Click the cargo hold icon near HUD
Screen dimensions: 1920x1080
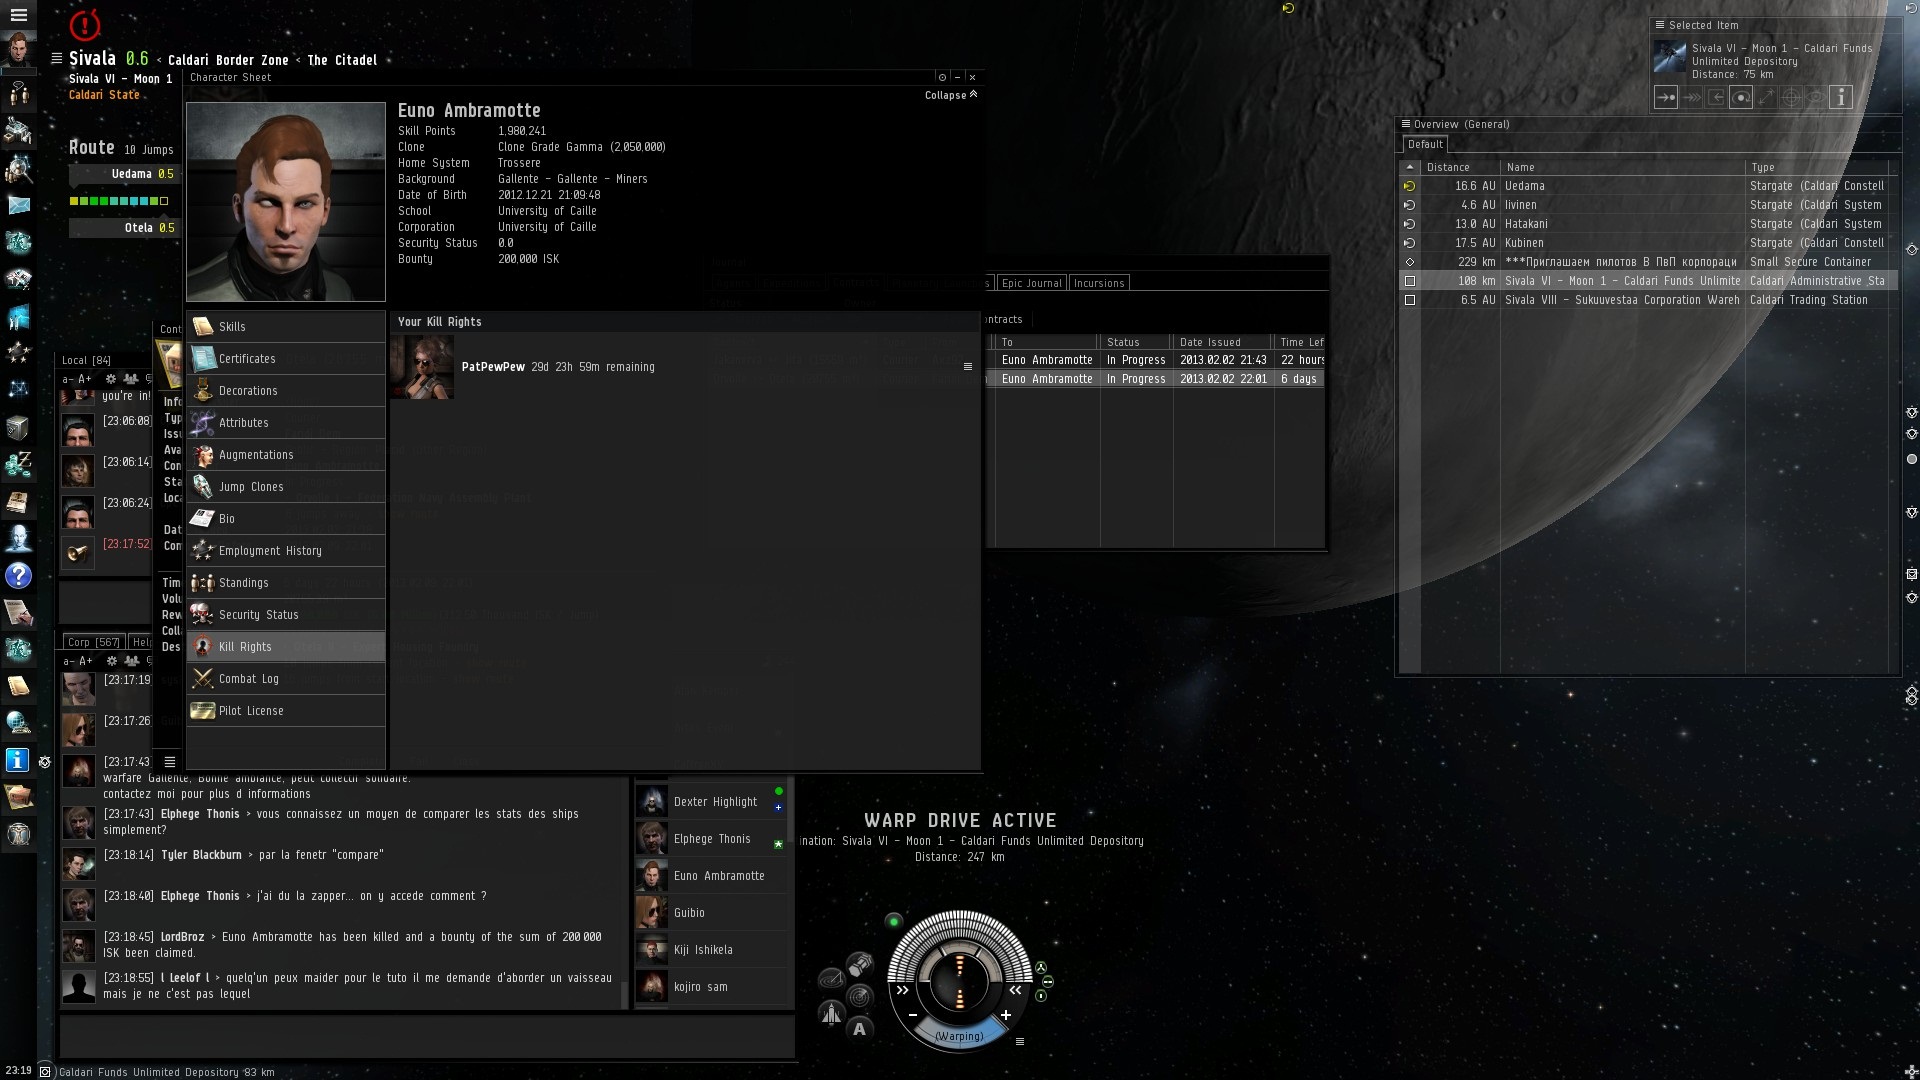pyautogui.click(x=860, y=965)
